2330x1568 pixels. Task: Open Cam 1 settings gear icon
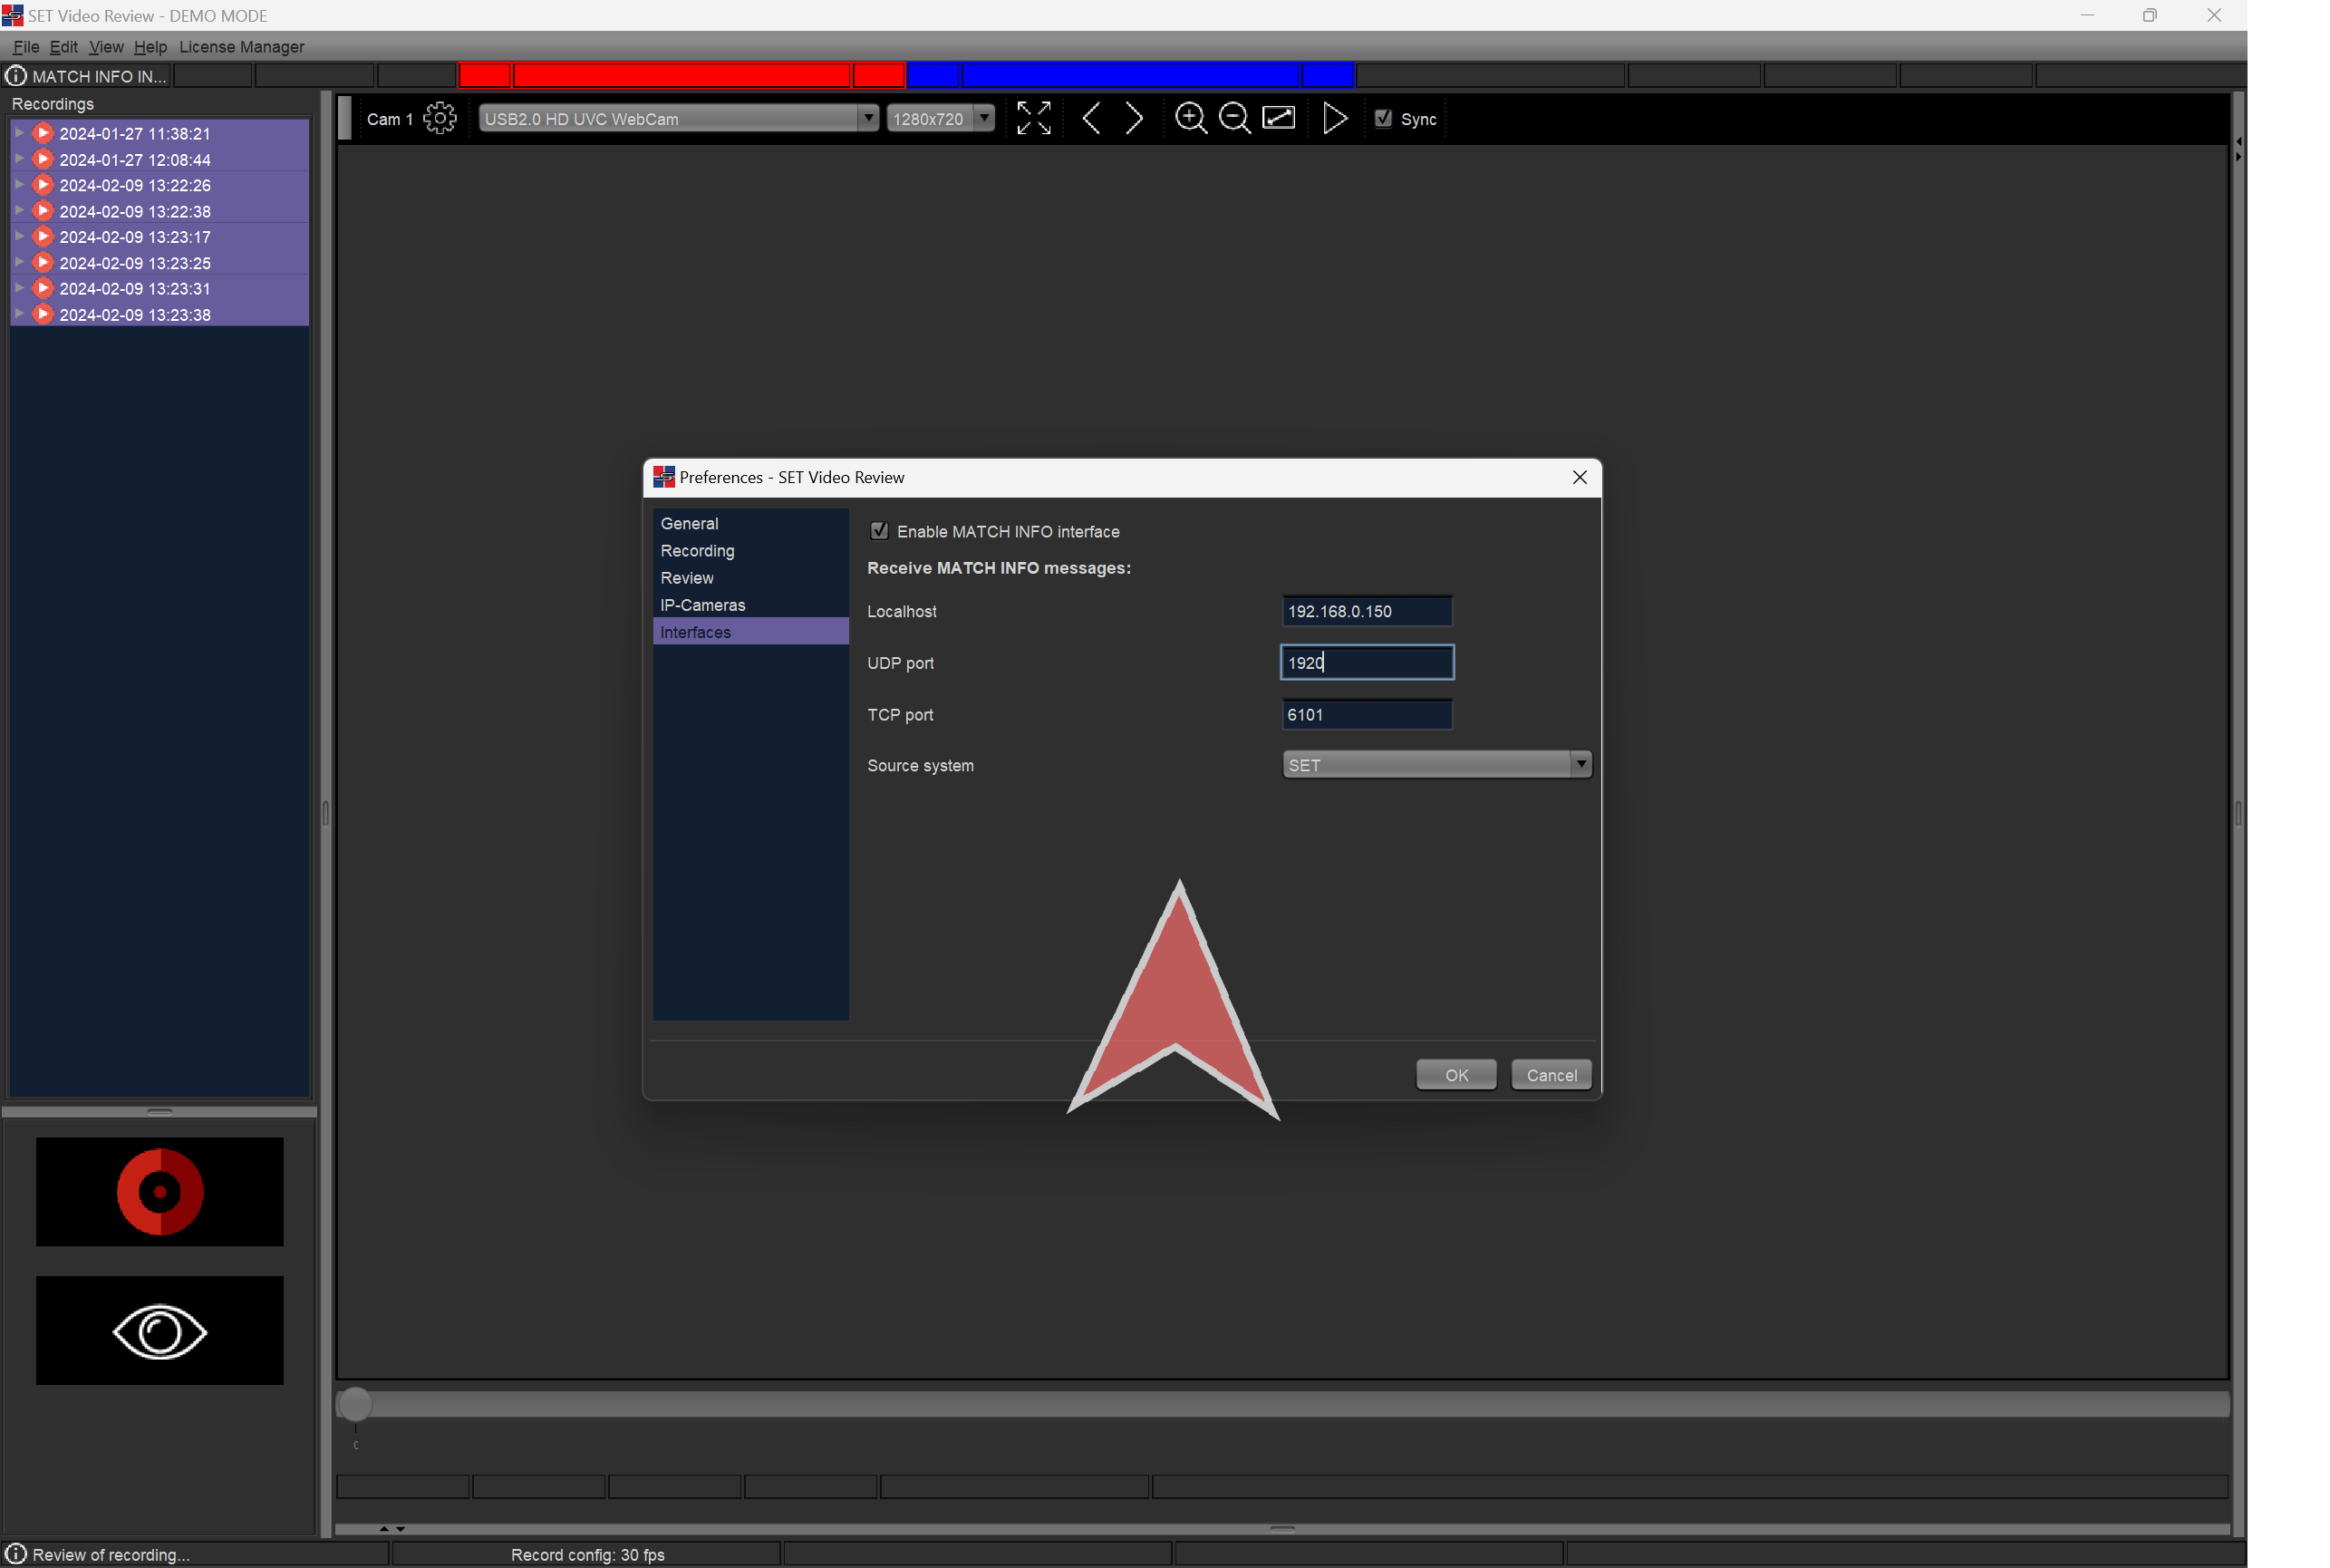coord(439,118)
